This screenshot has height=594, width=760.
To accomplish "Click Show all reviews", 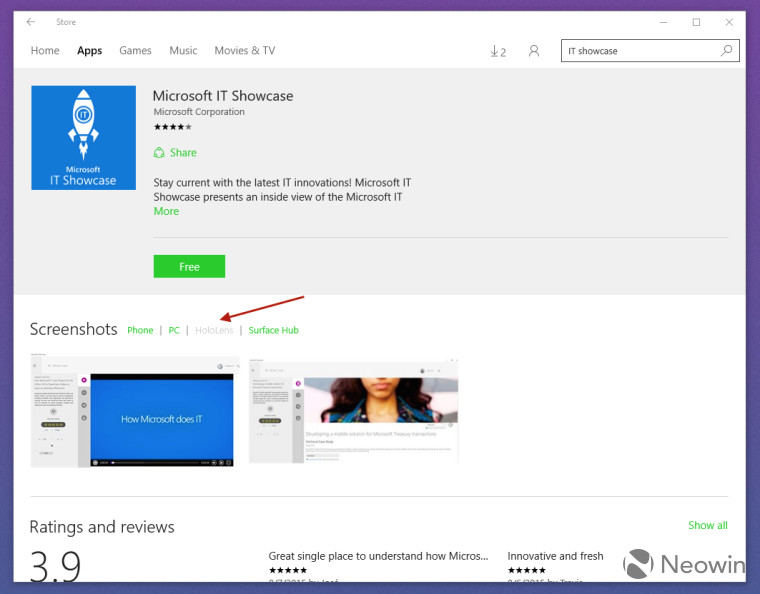I will click(708, 525).
